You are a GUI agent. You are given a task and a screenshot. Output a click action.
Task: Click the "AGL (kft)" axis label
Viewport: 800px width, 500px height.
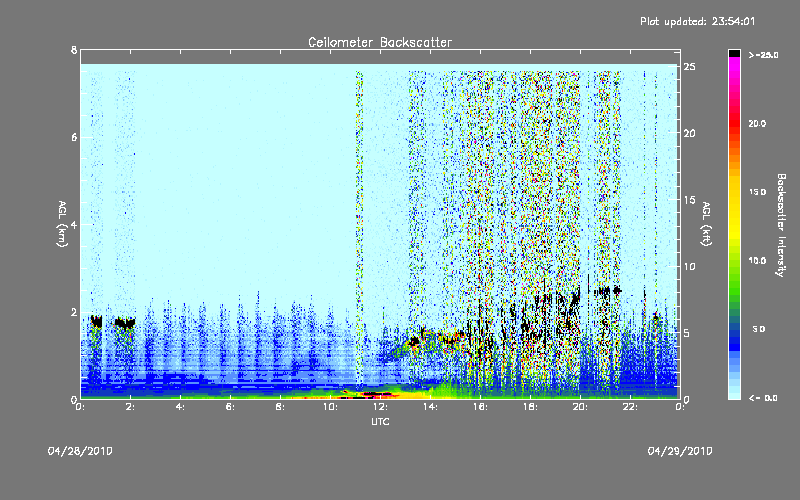pyautogui.click(x=707, y=224)
